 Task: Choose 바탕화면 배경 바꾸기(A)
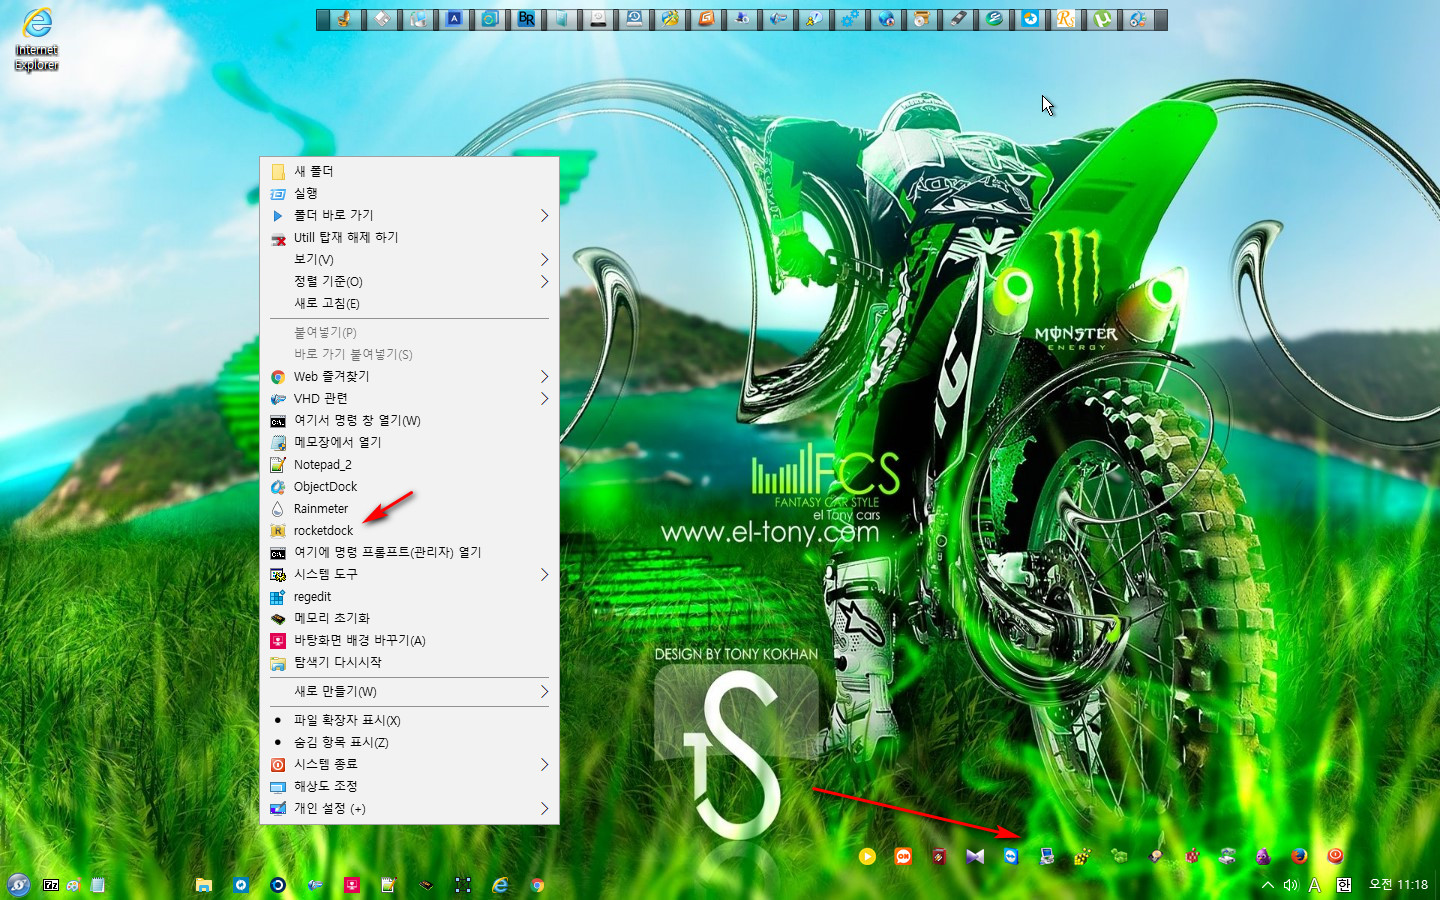coord(409,640)
